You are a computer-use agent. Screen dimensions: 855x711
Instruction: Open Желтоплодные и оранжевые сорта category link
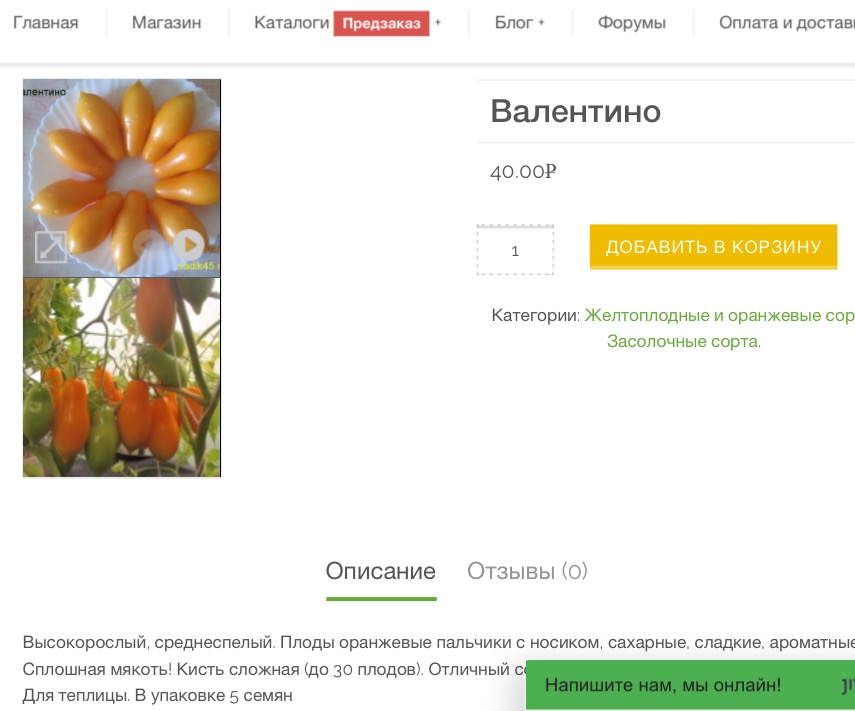coord(719,315)
